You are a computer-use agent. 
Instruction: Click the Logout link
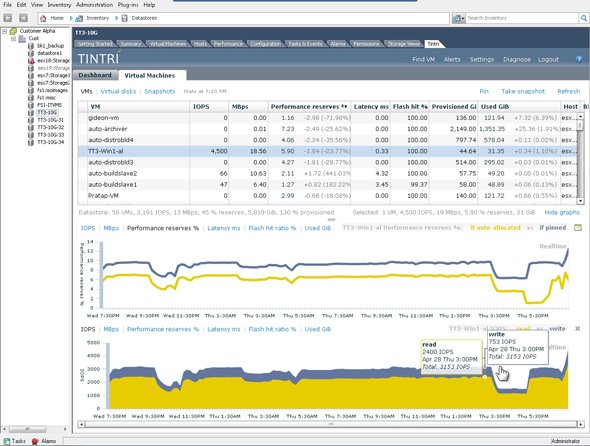pyautogui.click(x=548, y=59)
